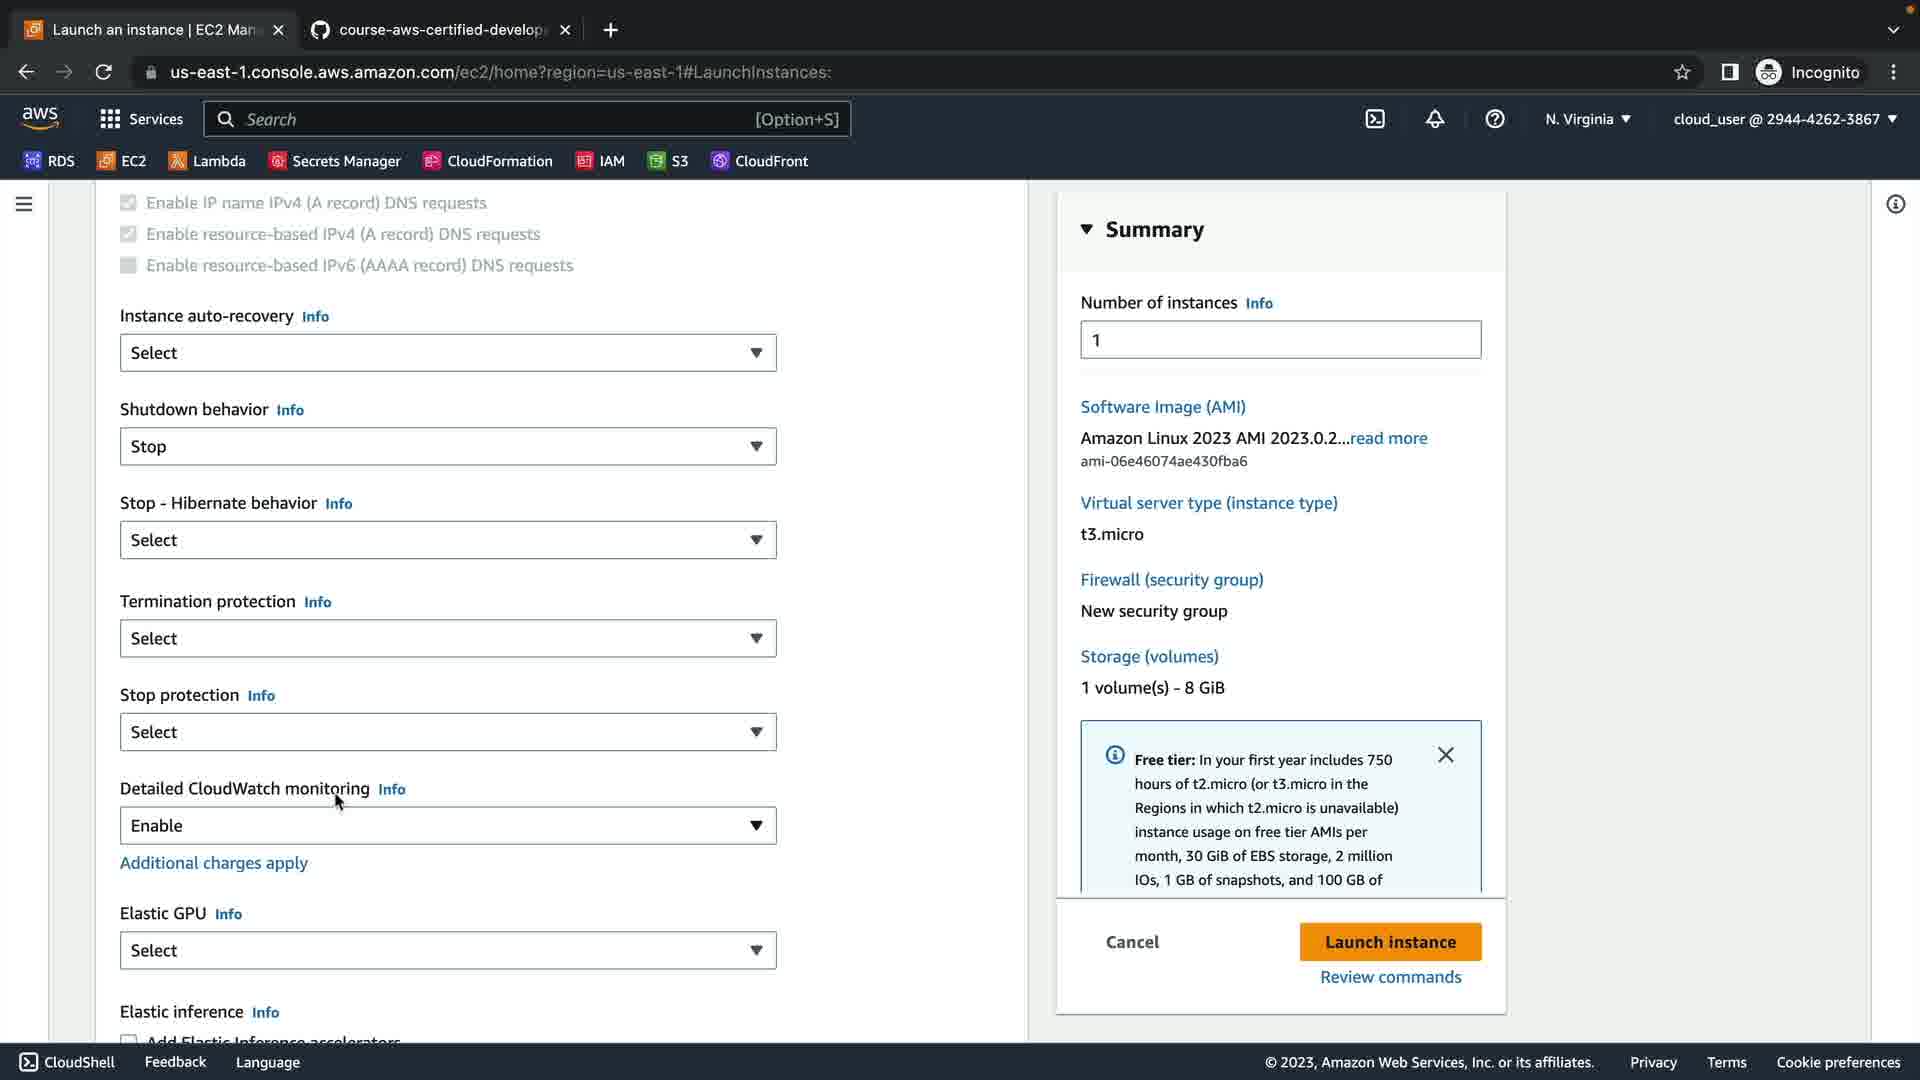Viewport: 1920px width, 1080px height.
Task: Collapse the Summary panel triangle
Action: (1087, 230)
